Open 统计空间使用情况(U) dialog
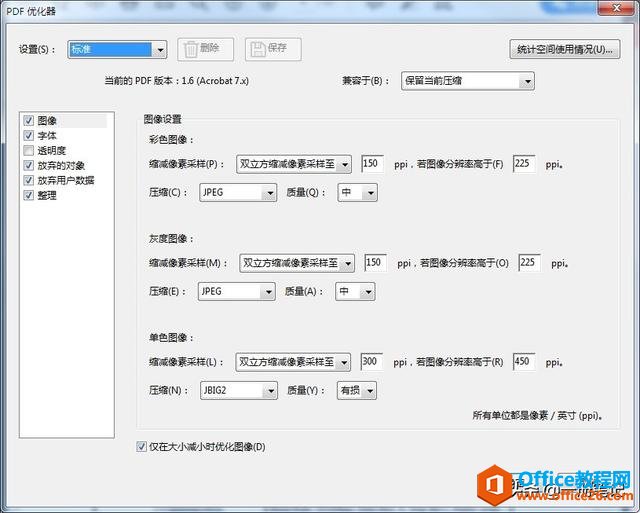 tap(564, 49)
